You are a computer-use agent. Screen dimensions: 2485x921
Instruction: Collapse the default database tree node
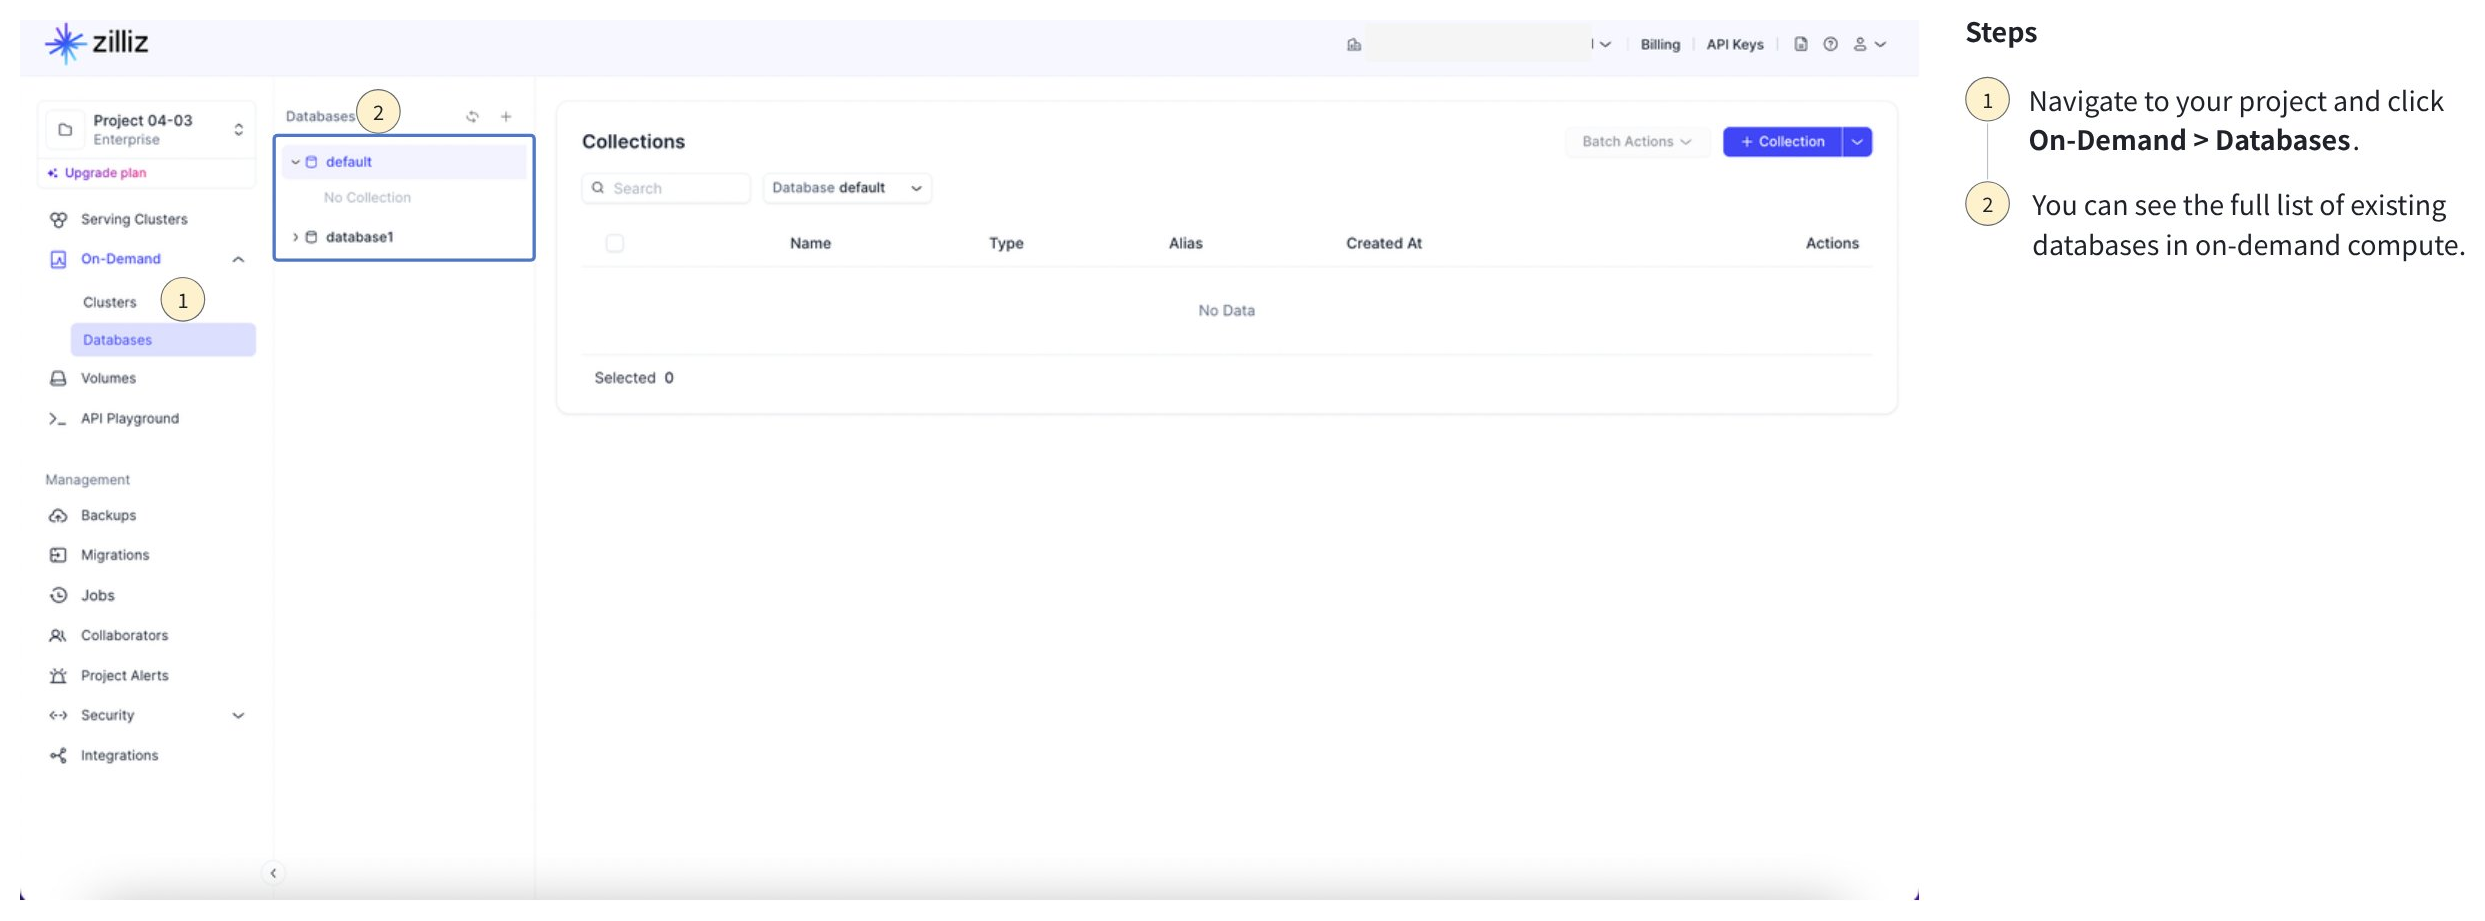point(295,162)
